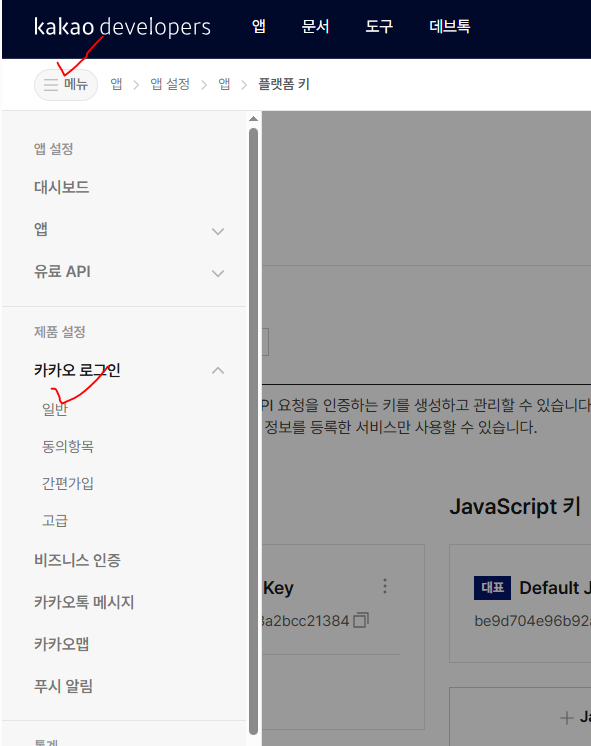Open three-dot options on Key card
The width and height of the screenshot is (591, 746).
[385, 586]
